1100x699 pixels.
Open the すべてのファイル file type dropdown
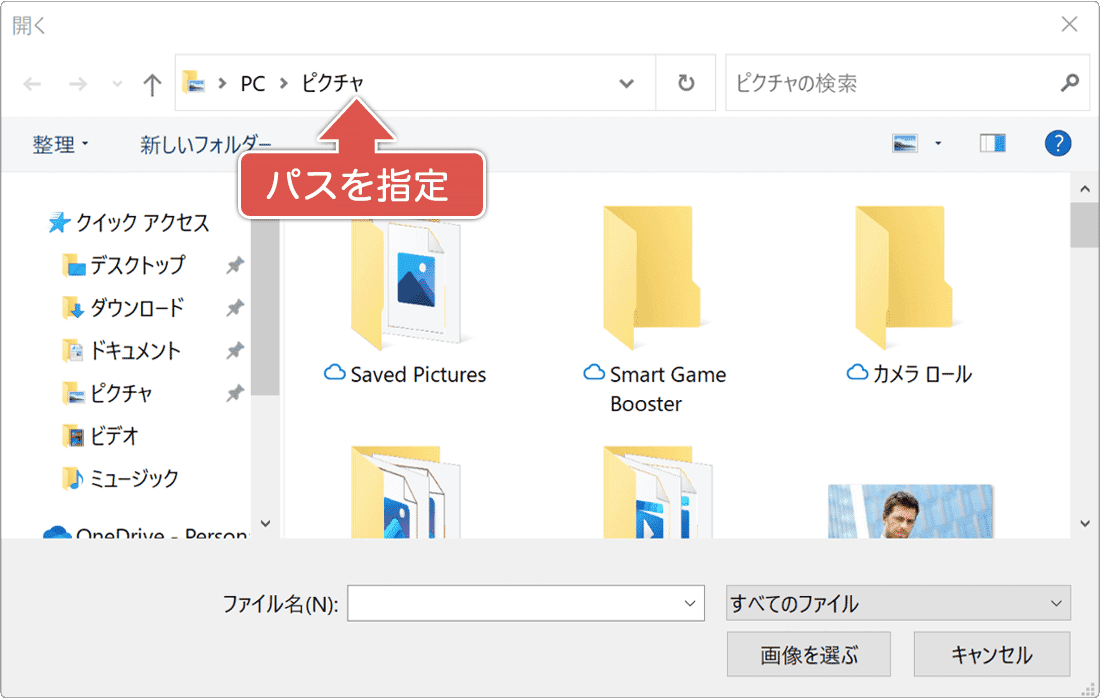click(897, 603)
